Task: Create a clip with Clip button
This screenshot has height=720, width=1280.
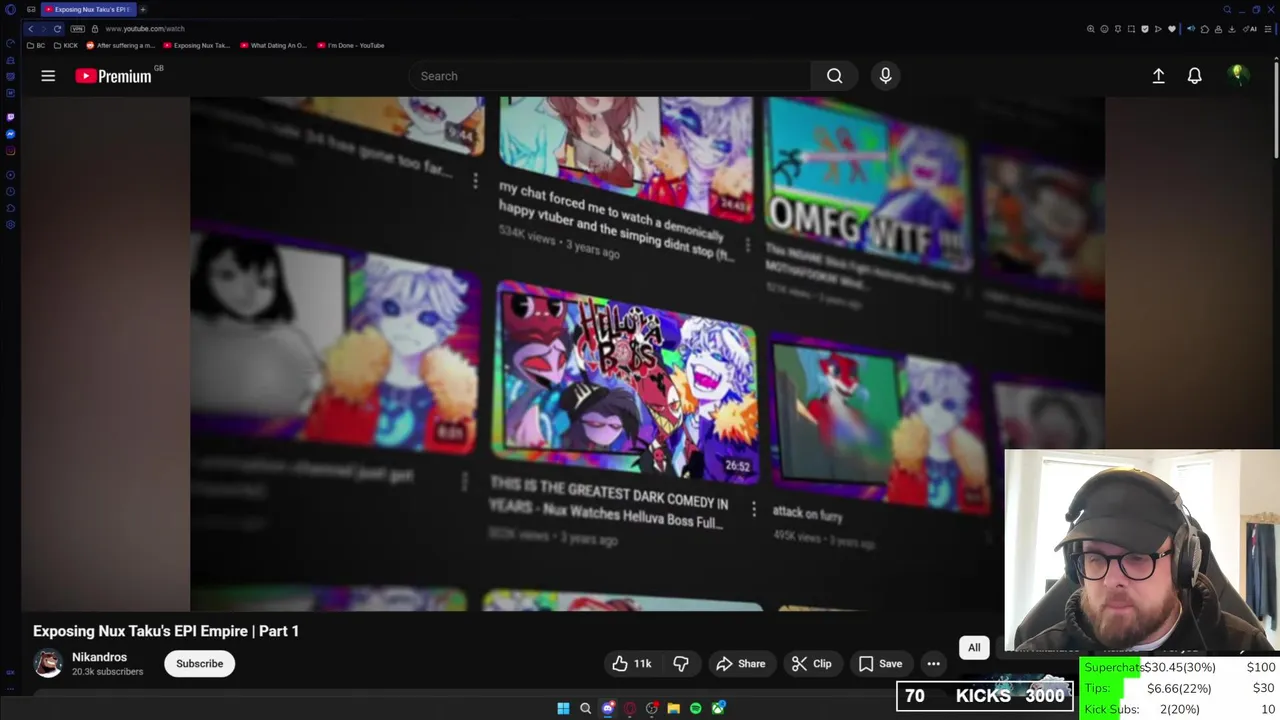Action: (811, 663)
